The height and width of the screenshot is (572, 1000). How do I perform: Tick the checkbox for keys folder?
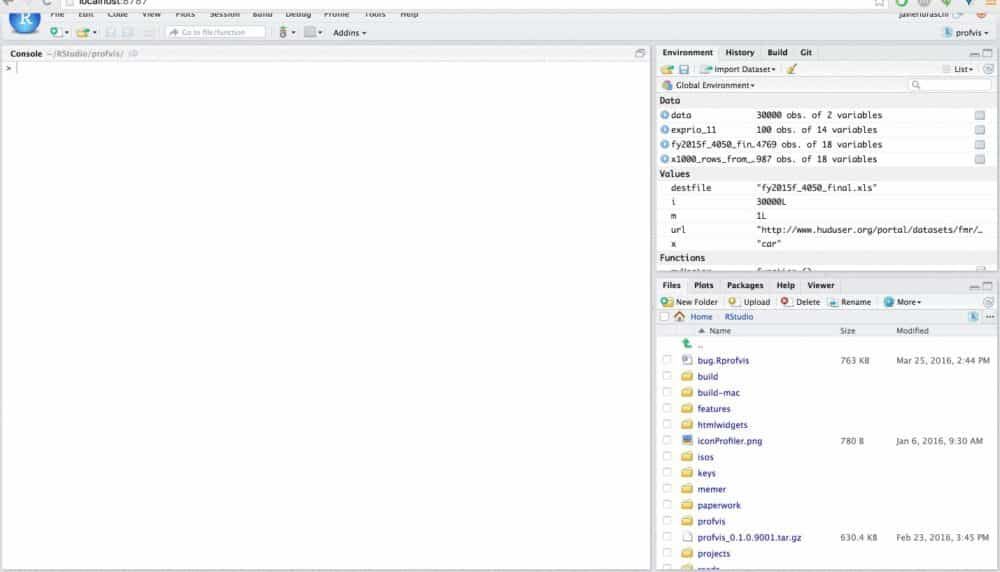[x=667, y=473]
